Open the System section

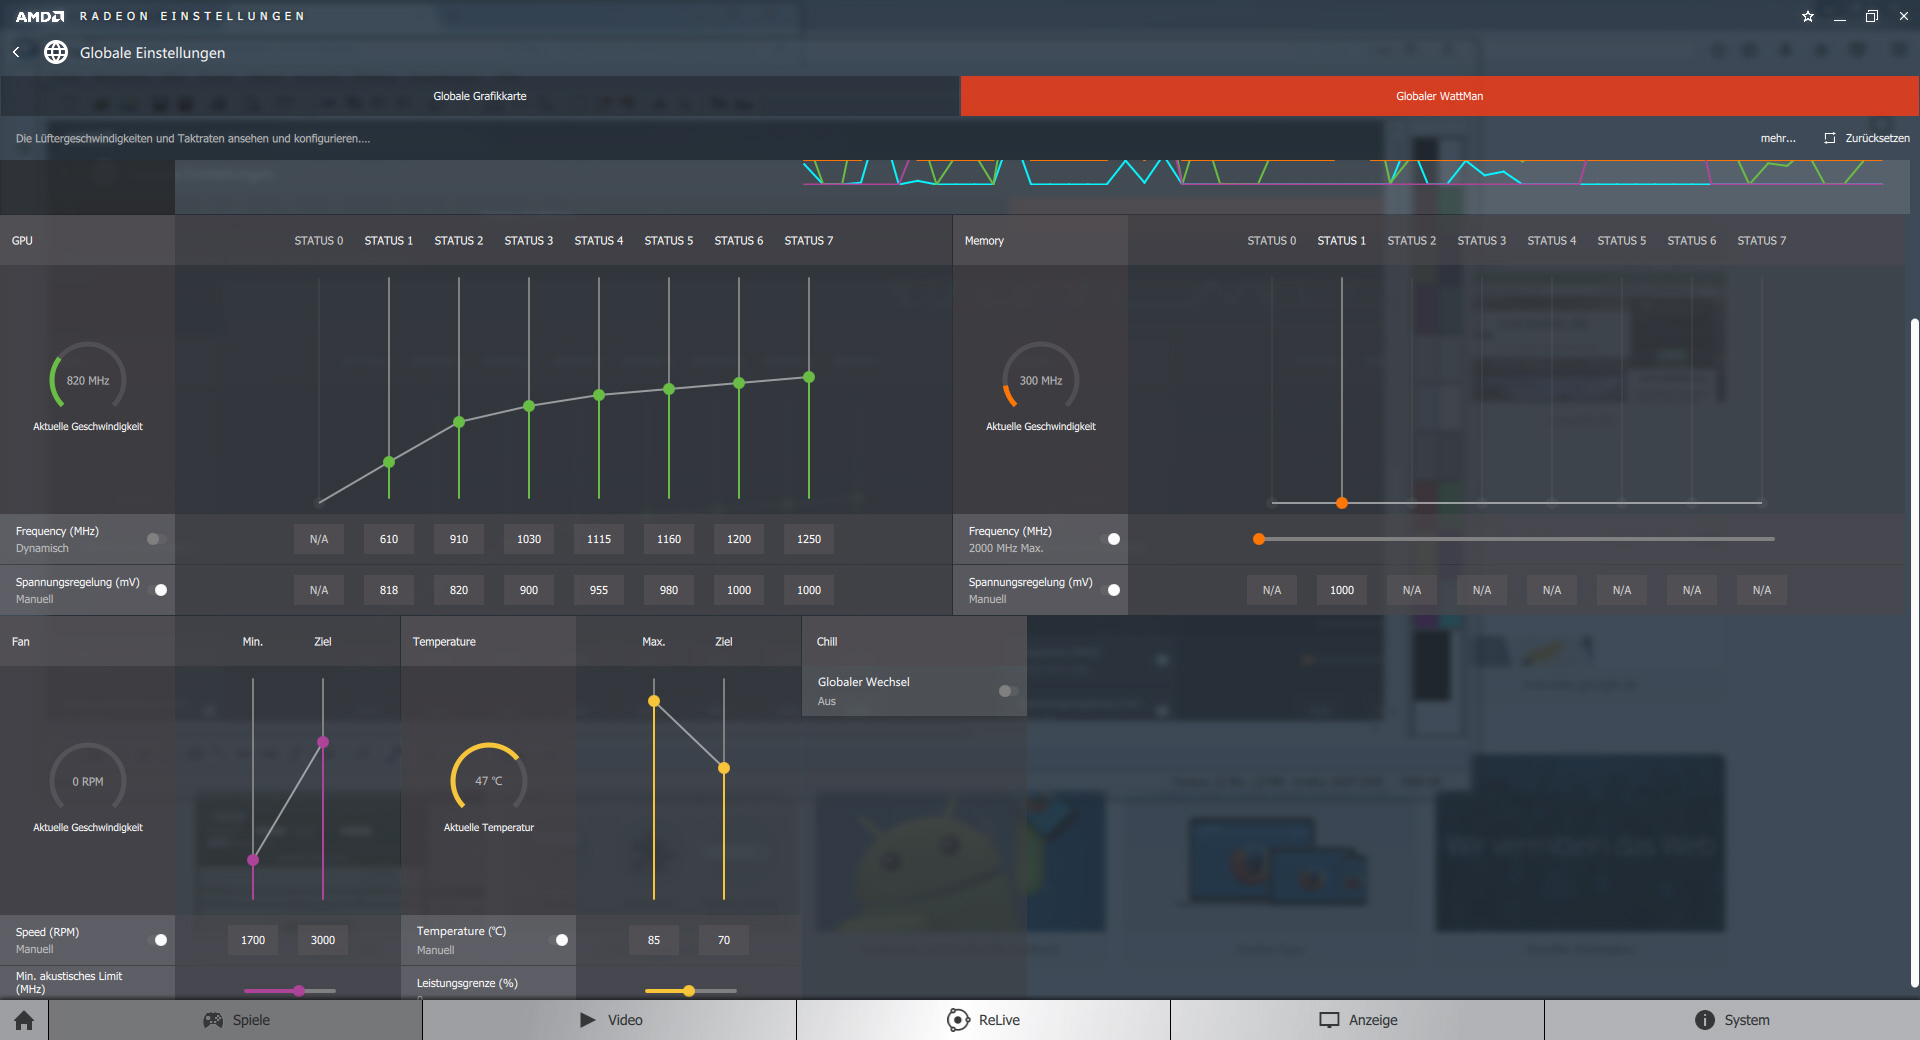[x=1732, y=1020]
